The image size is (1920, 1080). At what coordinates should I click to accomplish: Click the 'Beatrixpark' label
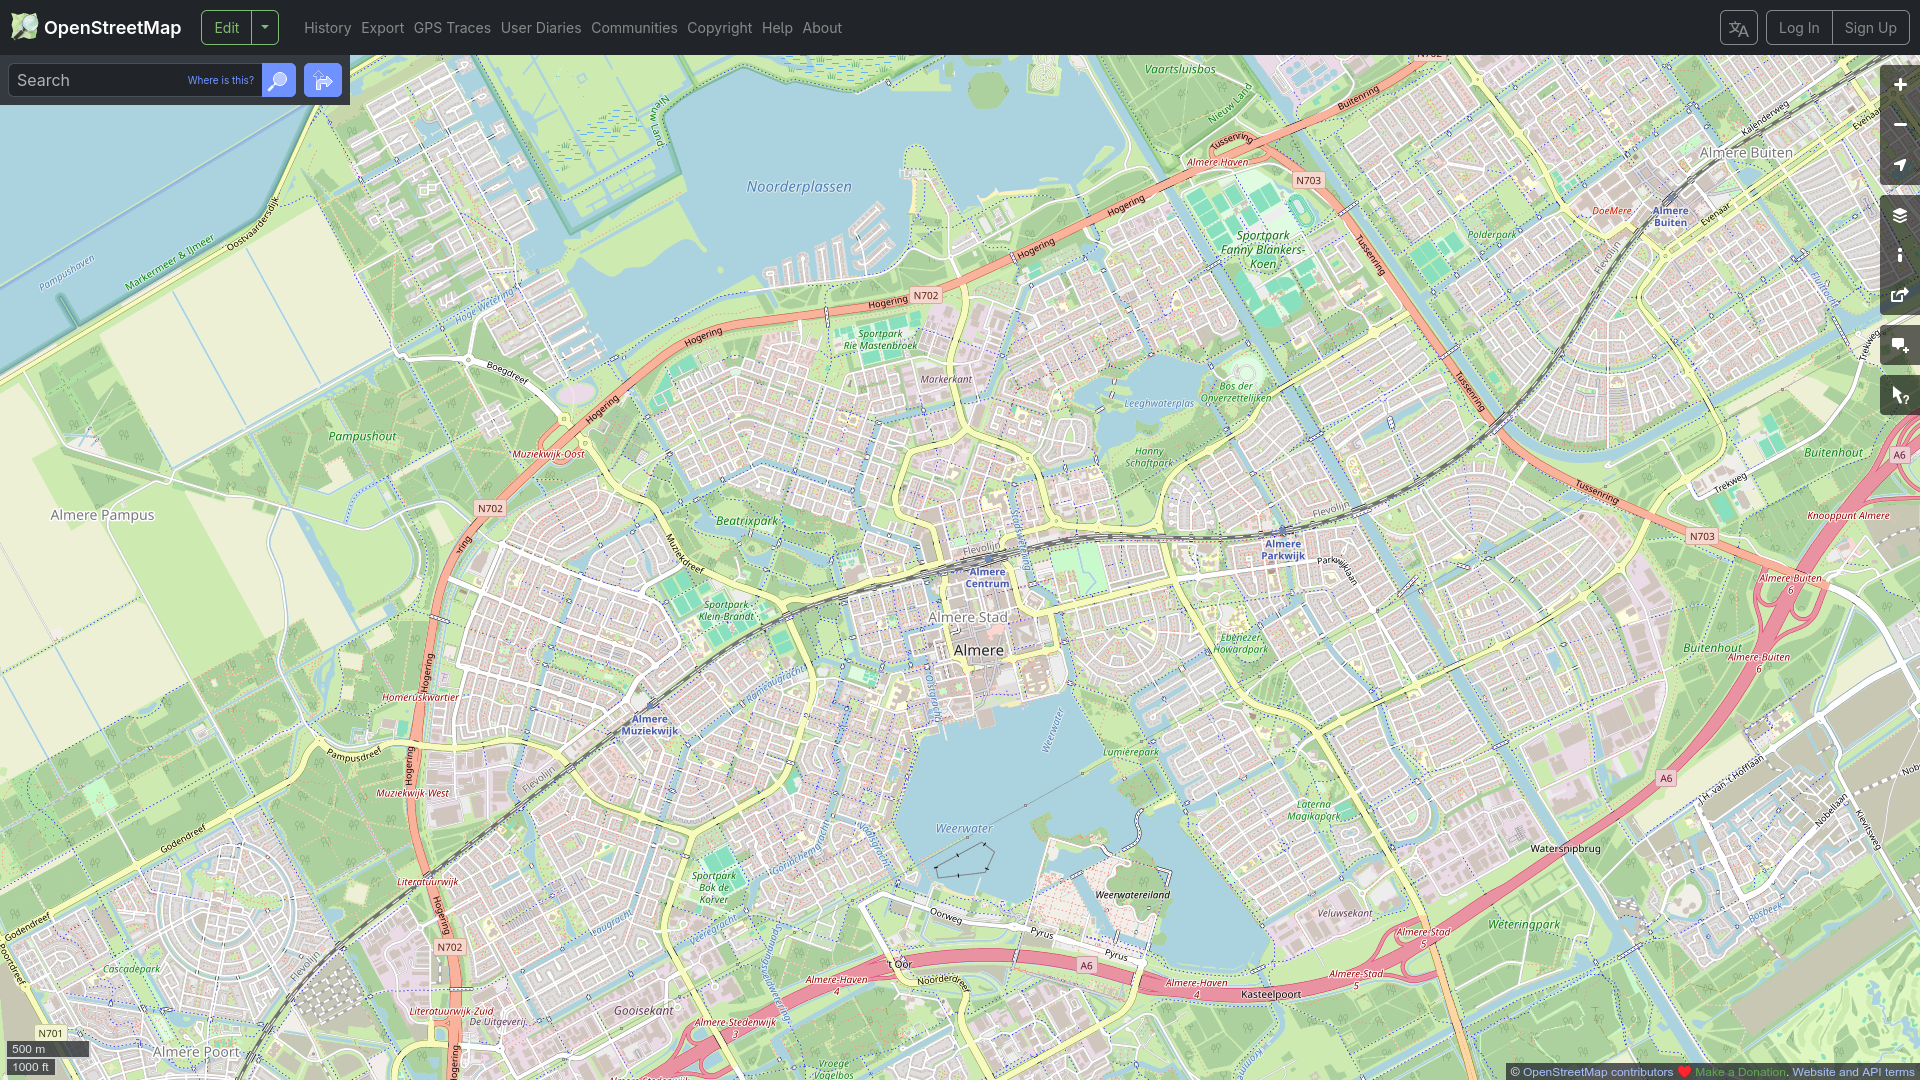747,521
